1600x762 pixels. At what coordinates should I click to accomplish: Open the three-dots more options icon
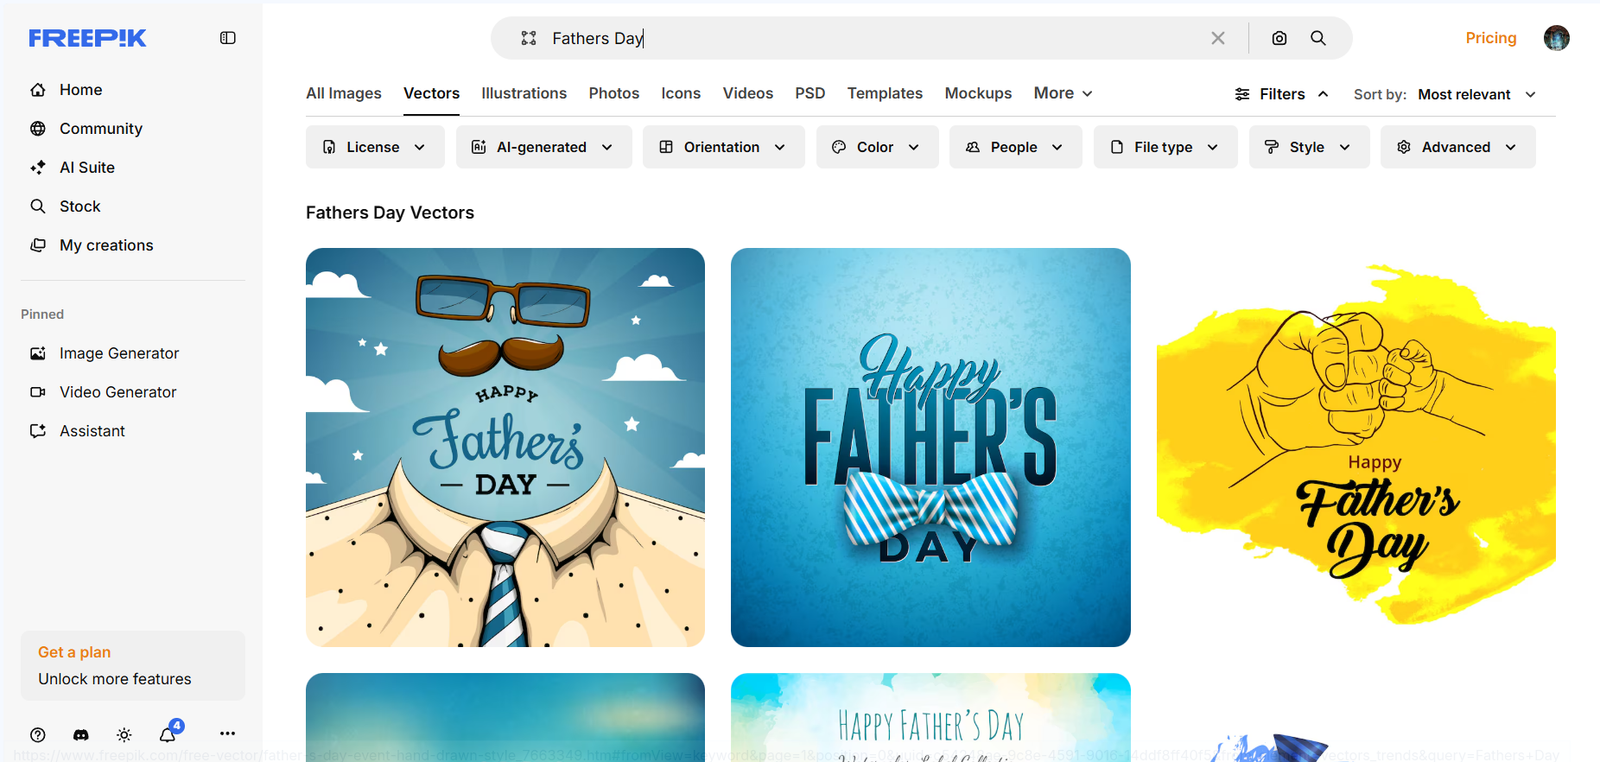[x=227, y=734]
